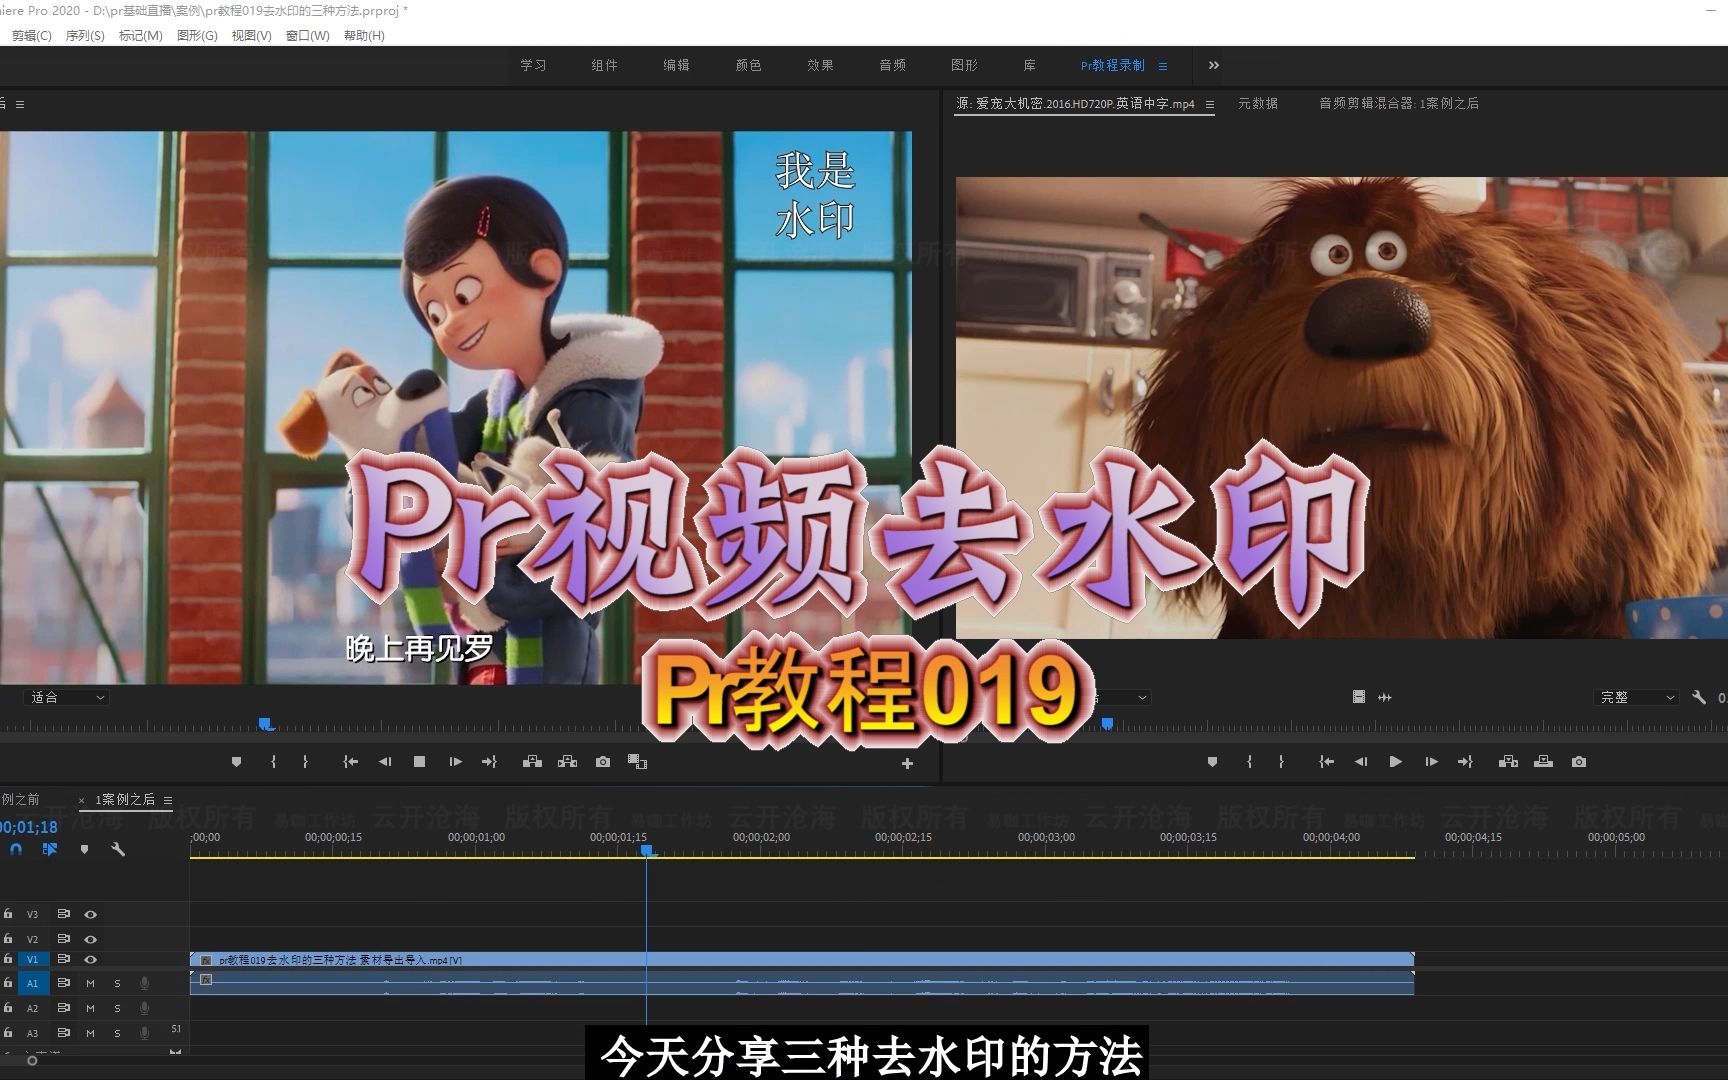
Task: Open Timeline display settings wrench
Action: click(118, 849)
